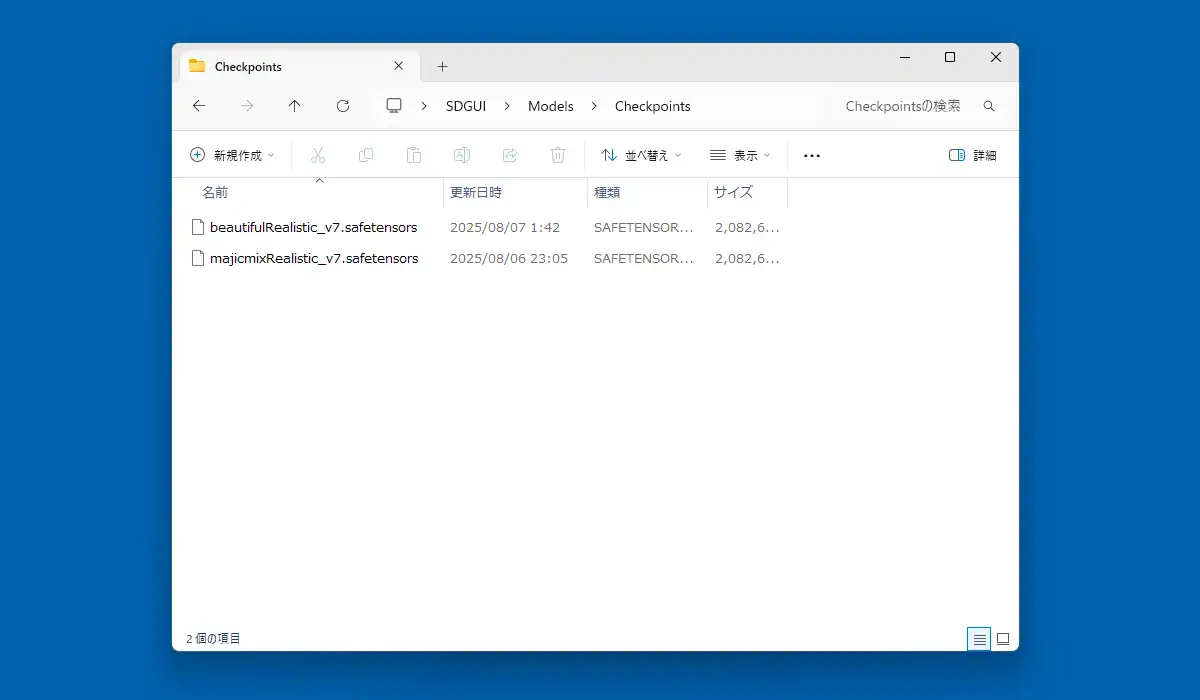This screenshot has height=700, width=1200.
Task: Expand chevron between SDGUI and Models
Action: point(506,106)
